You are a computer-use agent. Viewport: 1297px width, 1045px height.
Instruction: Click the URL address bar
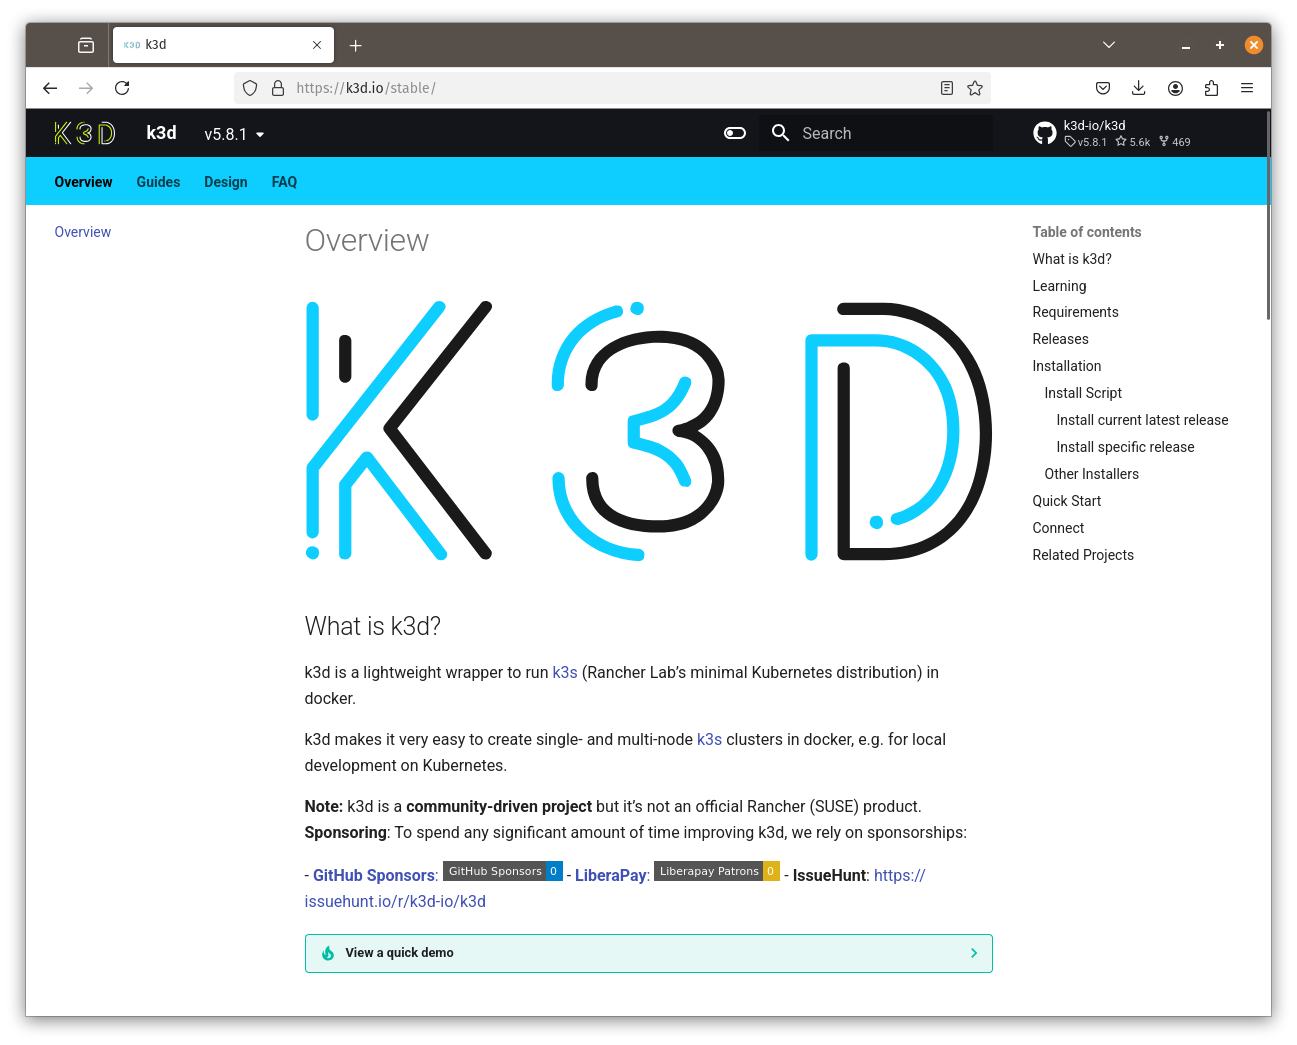coord(612,88)
